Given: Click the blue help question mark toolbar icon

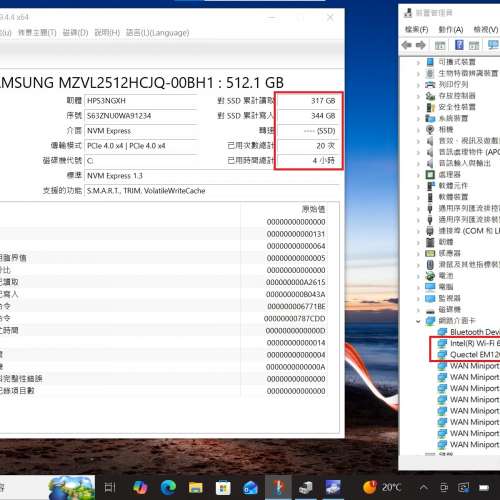Looking at the screenshot, I should (459, 45).
